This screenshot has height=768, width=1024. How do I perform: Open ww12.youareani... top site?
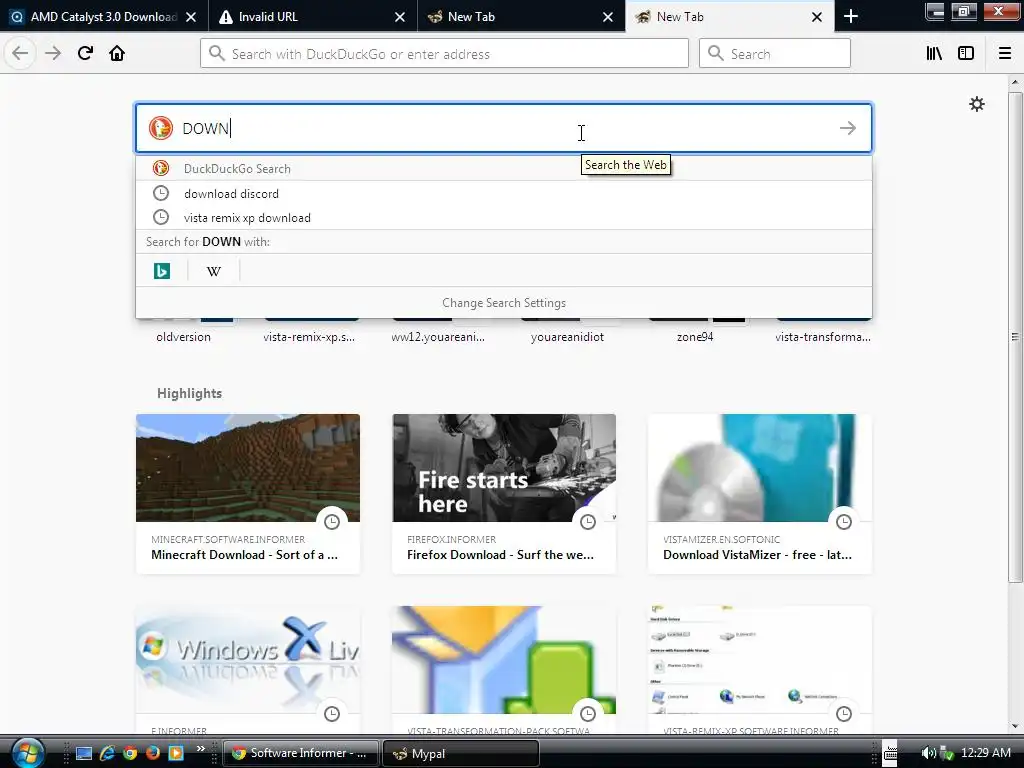point(438,337)
